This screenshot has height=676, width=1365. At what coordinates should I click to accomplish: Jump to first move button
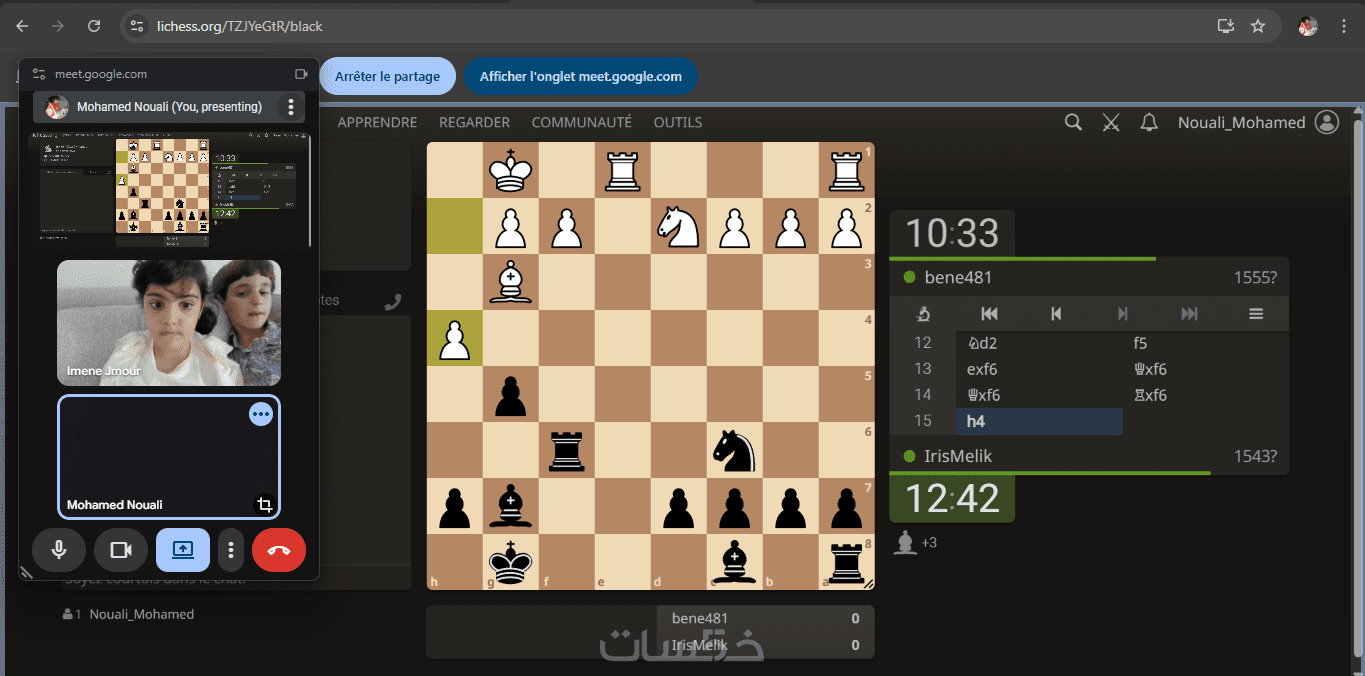click(x=989, y=314)
